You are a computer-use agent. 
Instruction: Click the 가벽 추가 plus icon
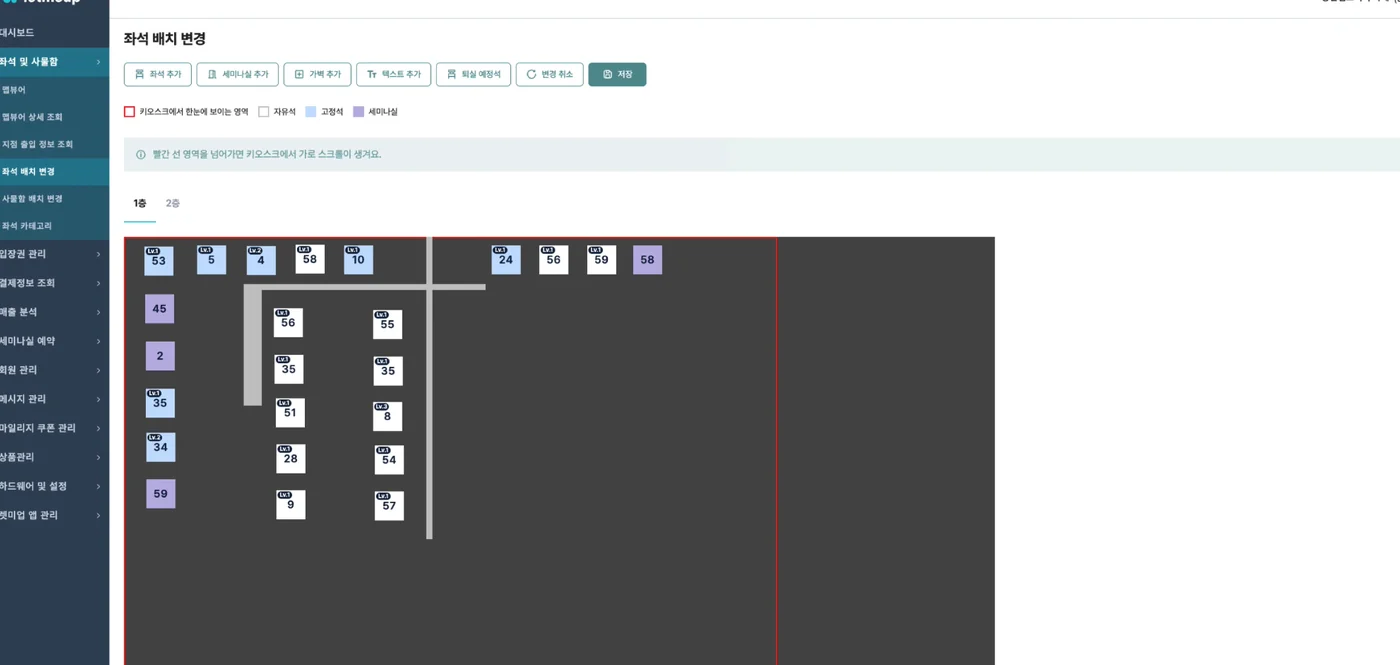pyautogui.click(x=299, y=75)
